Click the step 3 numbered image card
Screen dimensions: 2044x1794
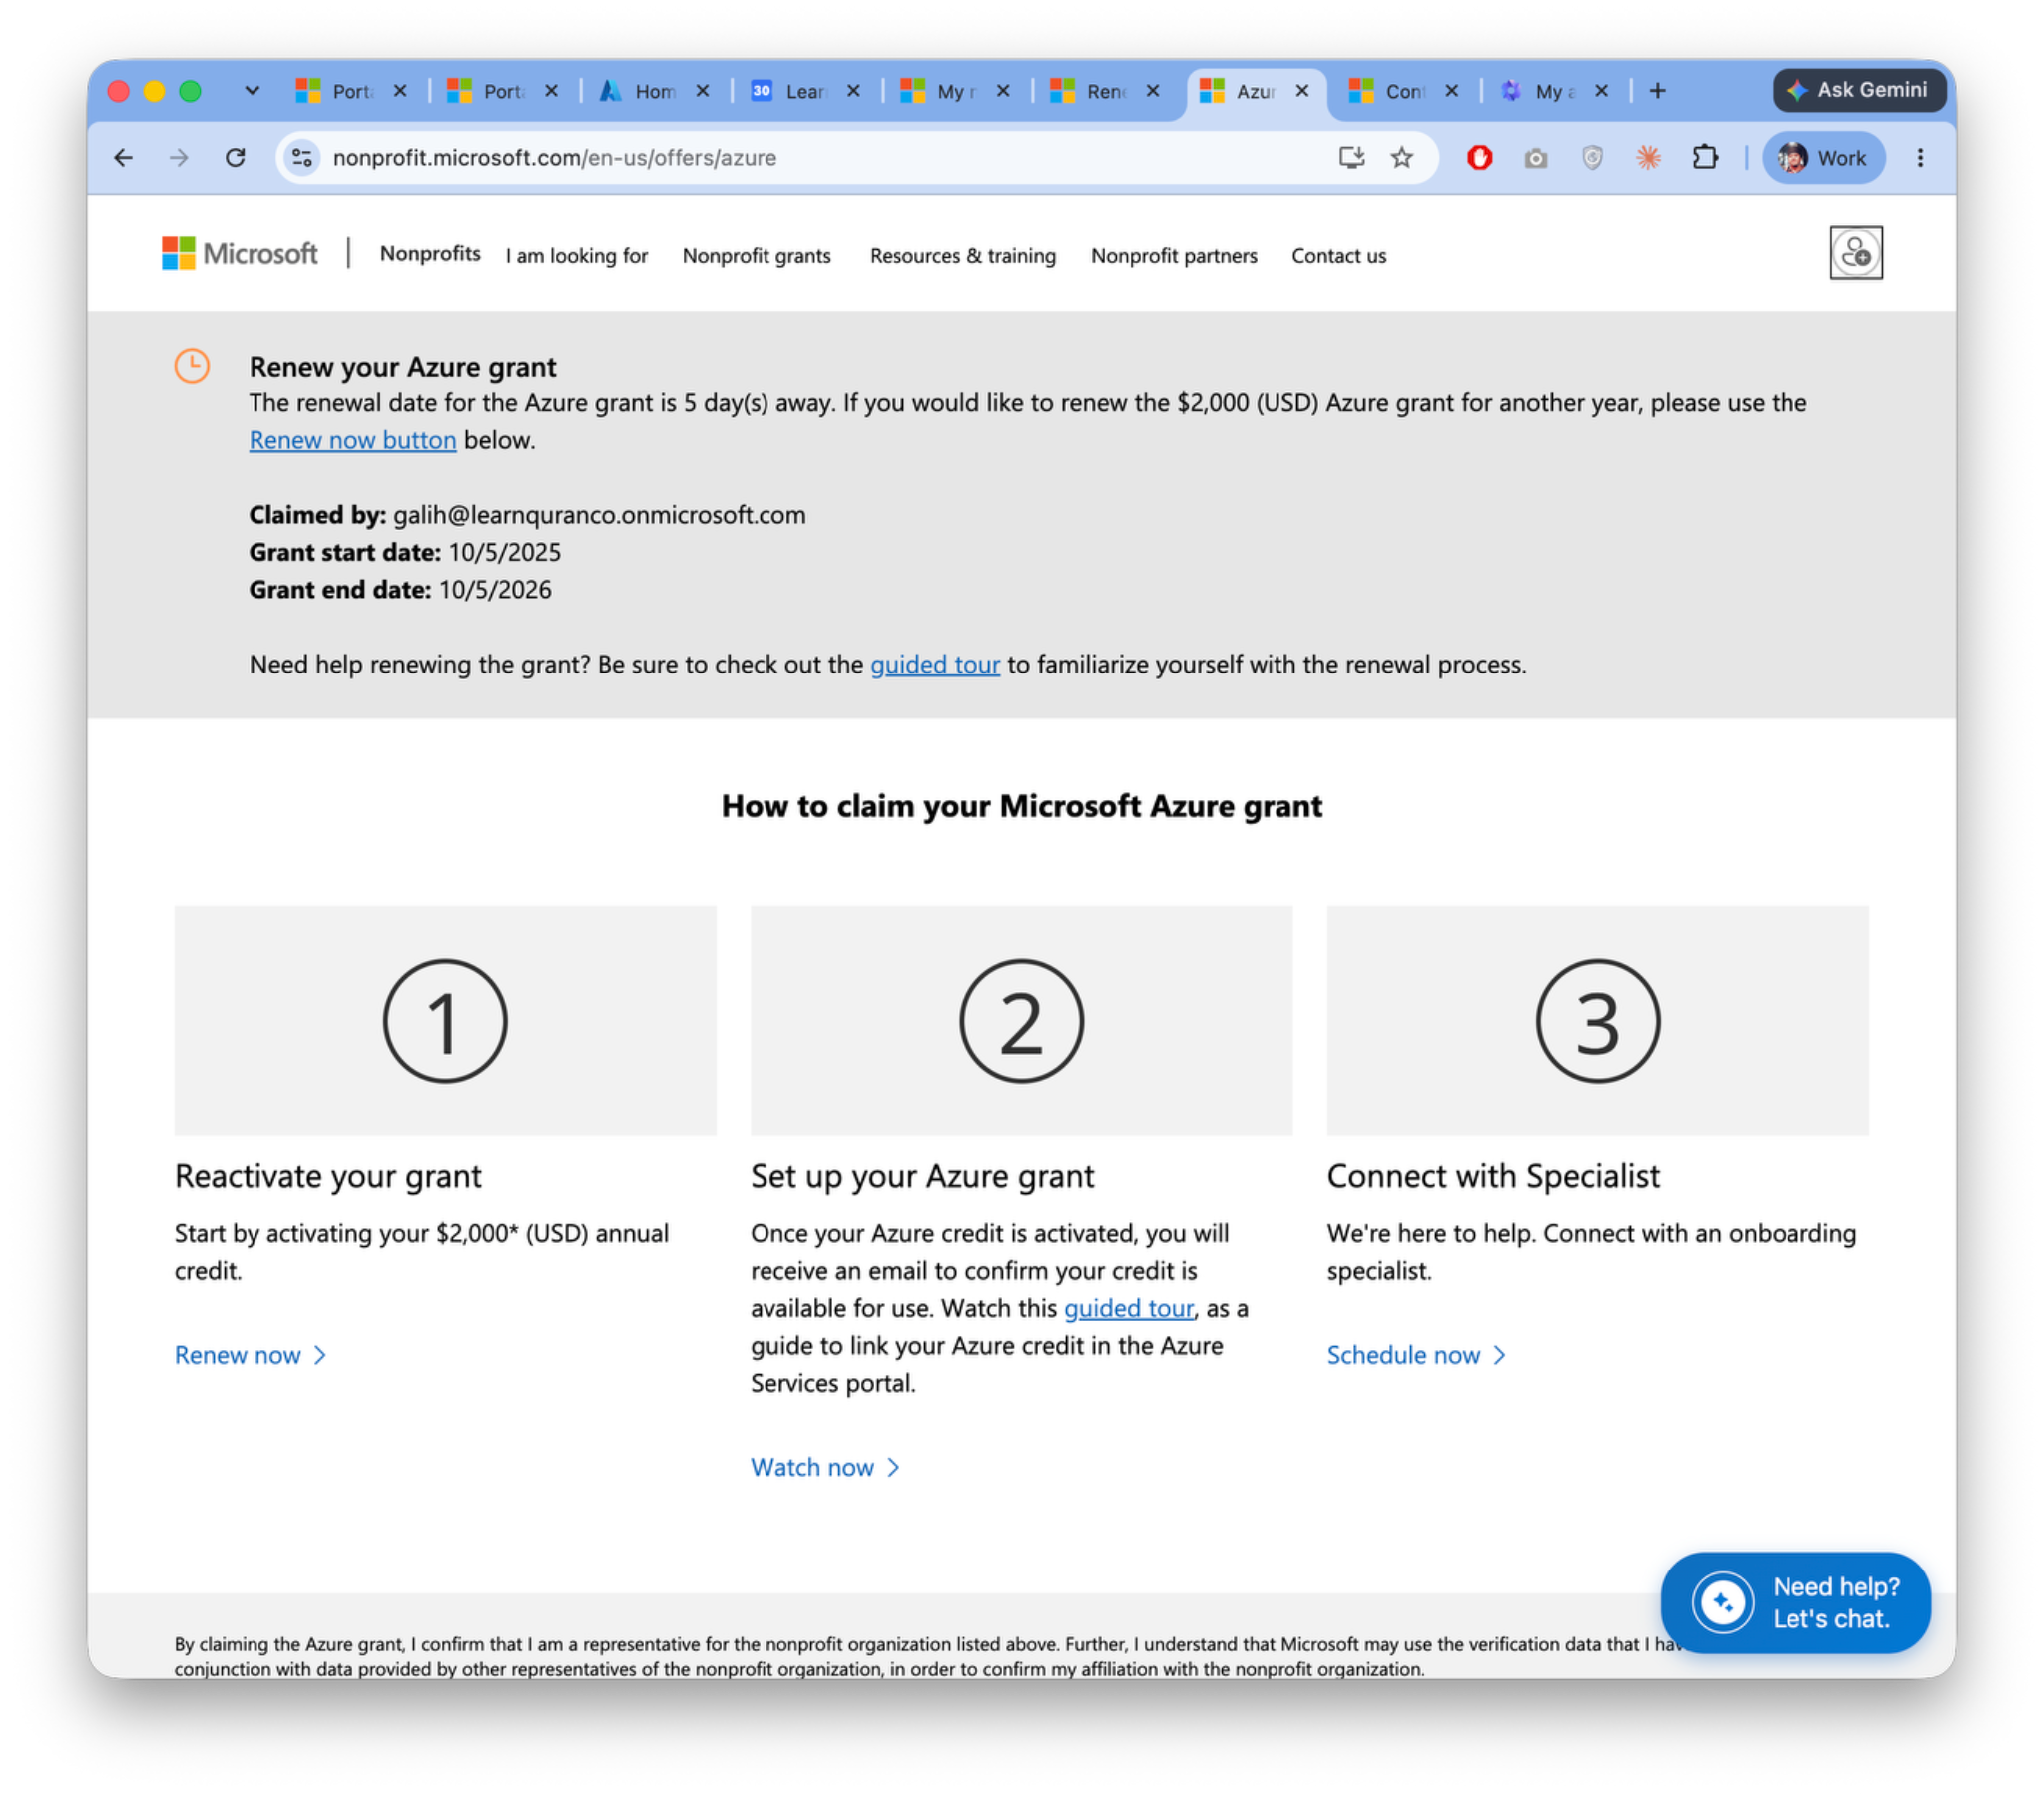[x=1597, y=1021]
